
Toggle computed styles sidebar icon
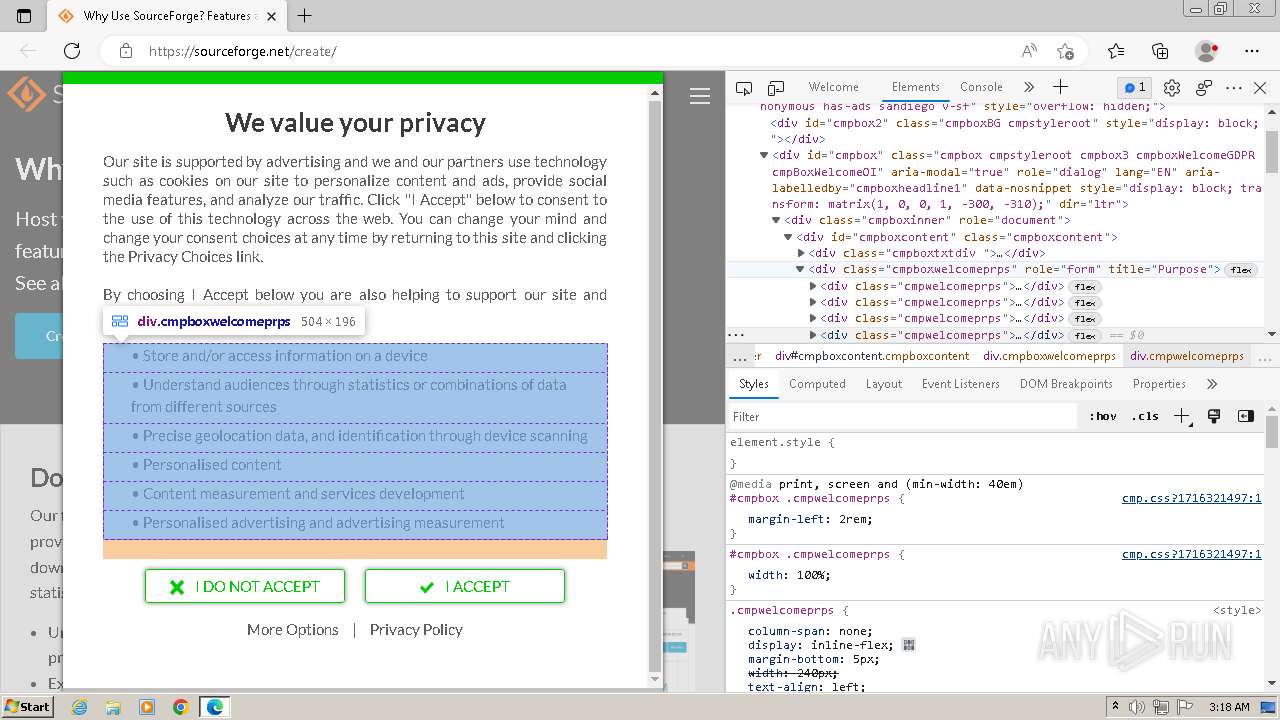(x=1245, y=416)
